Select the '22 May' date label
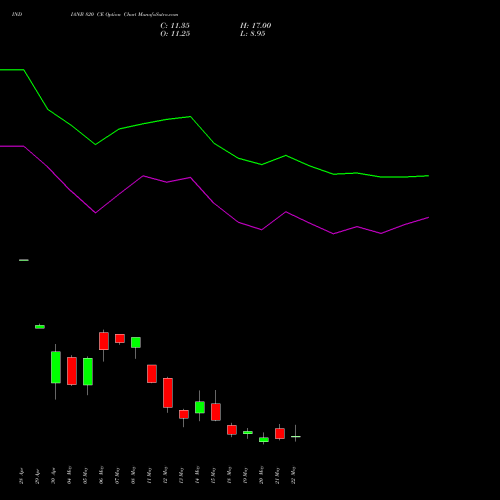The width and height of the screenshot is (500, 500). (293, 475)
